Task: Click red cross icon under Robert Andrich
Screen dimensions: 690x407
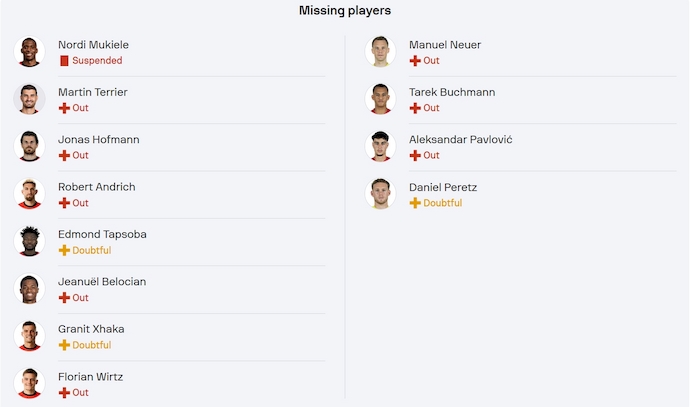Action: (x=64, y=203)
